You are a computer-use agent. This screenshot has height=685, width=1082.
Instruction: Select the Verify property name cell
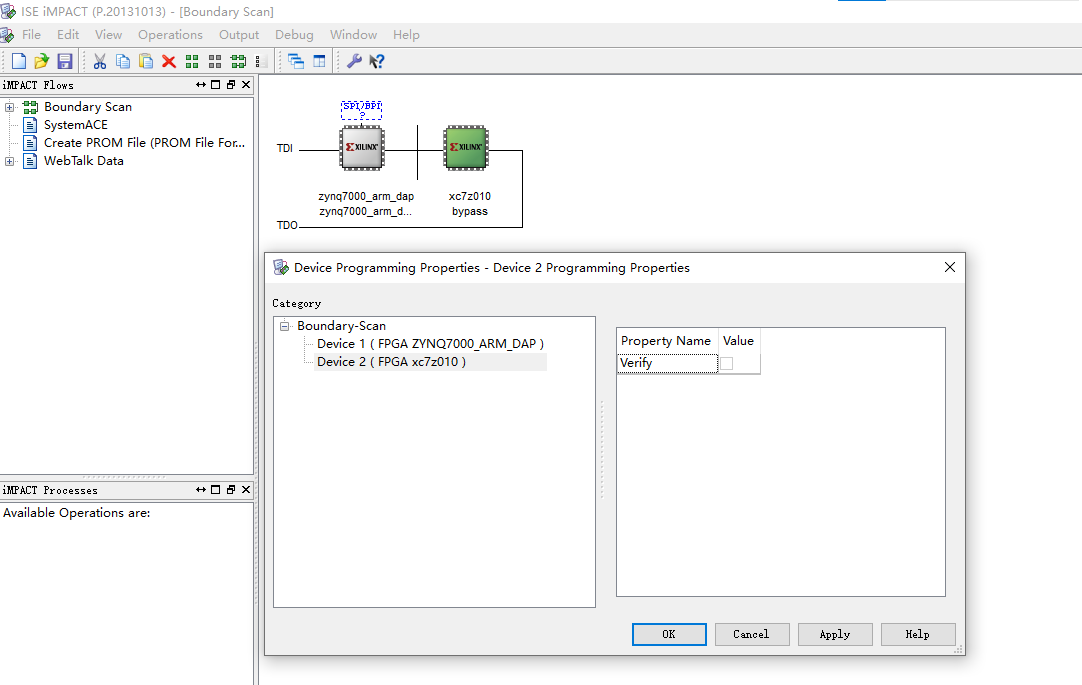(x=667, y=363)
